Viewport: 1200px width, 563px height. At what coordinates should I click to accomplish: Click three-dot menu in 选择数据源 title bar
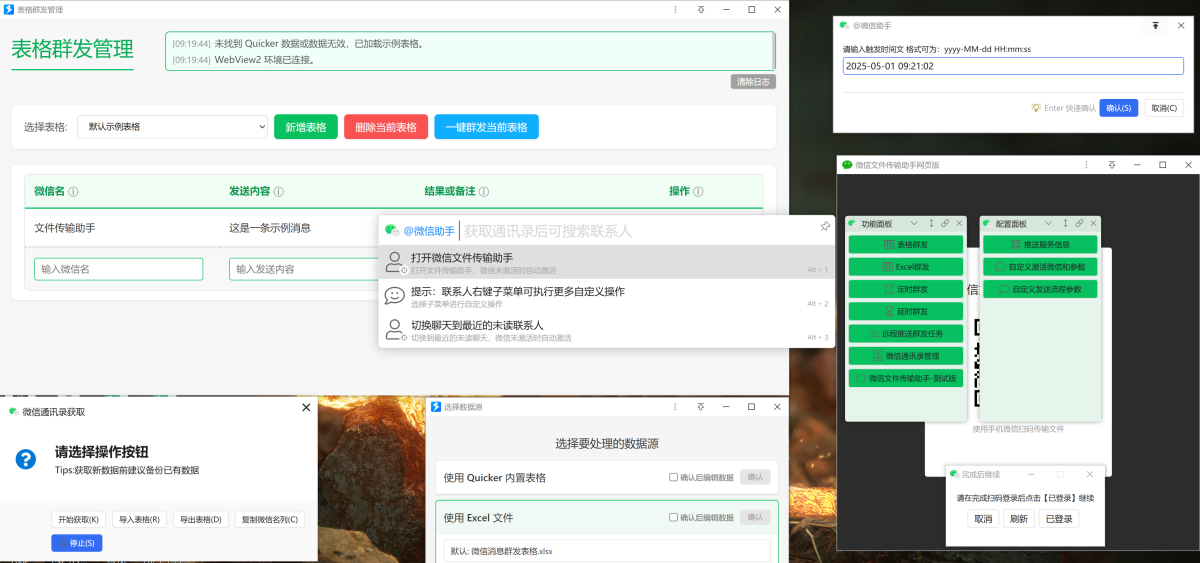[x=676, y=407]
